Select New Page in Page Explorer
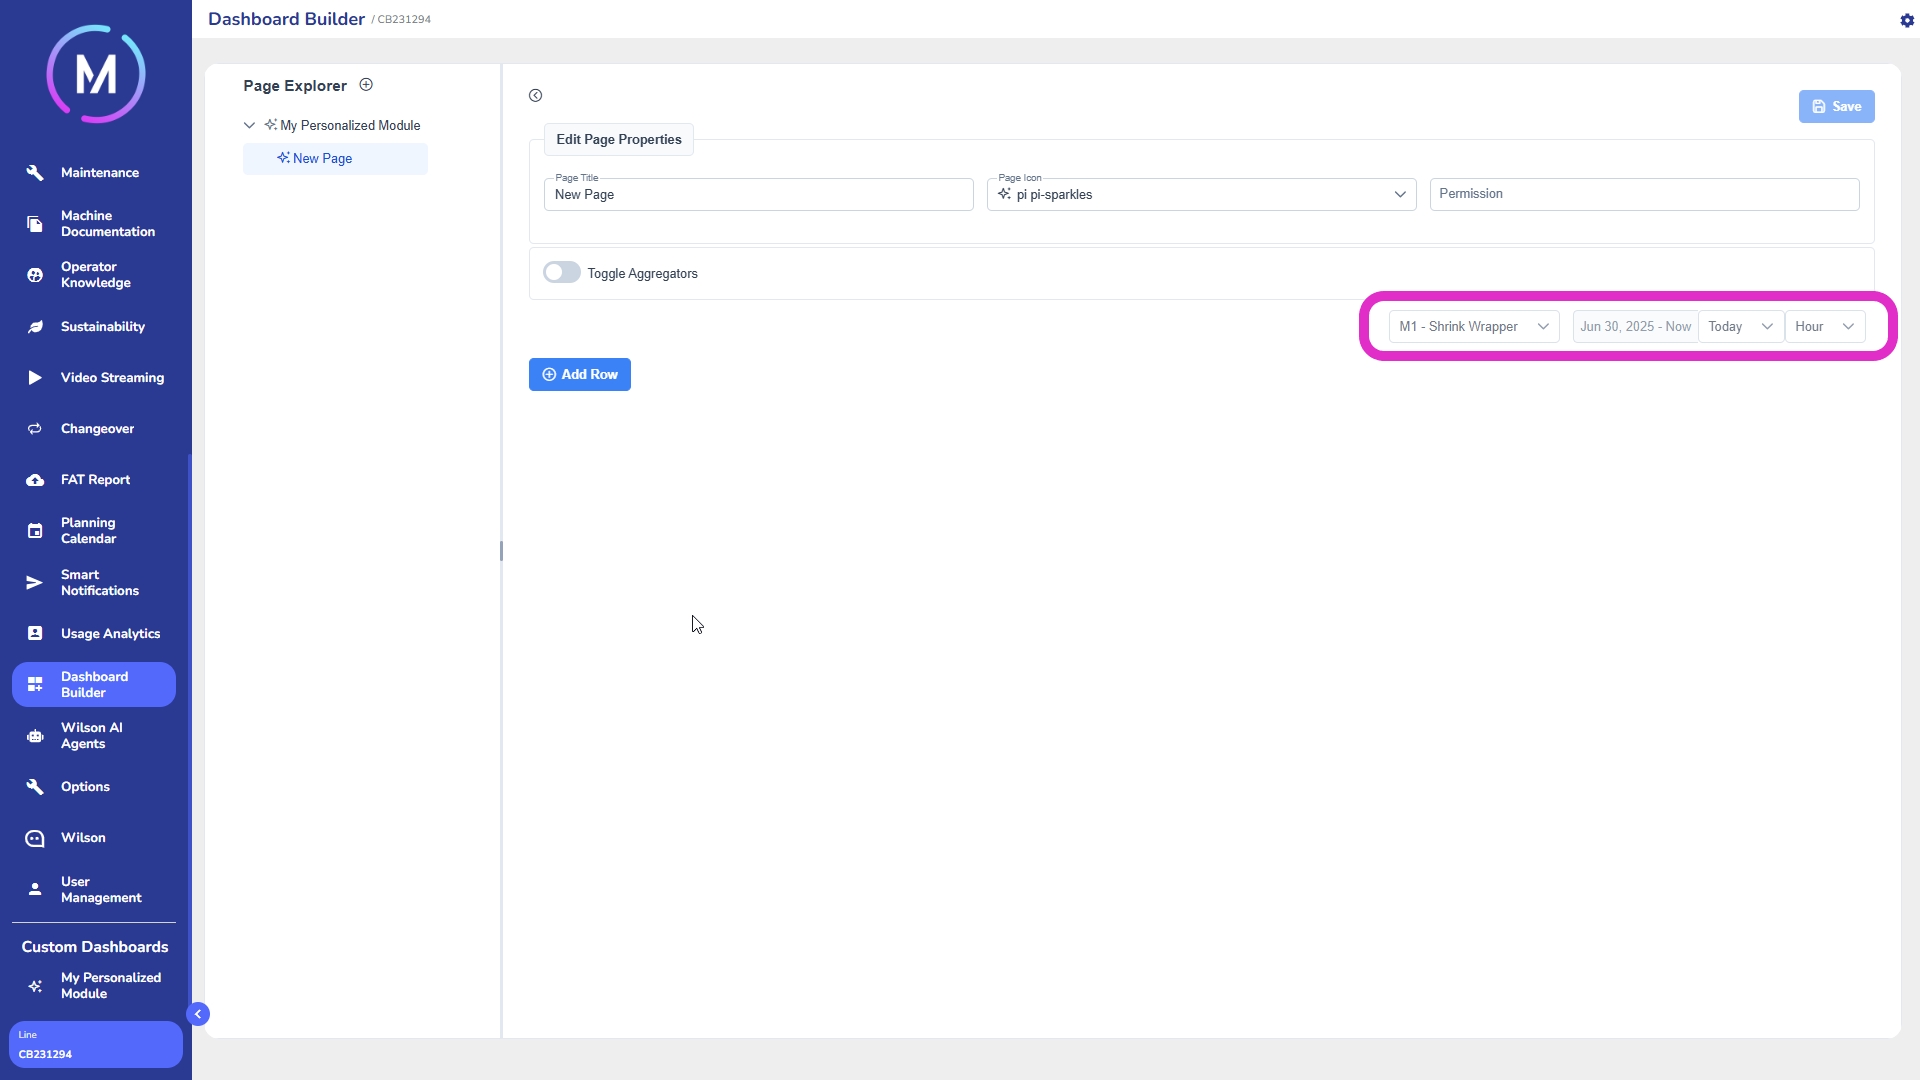 pos(322,159)
